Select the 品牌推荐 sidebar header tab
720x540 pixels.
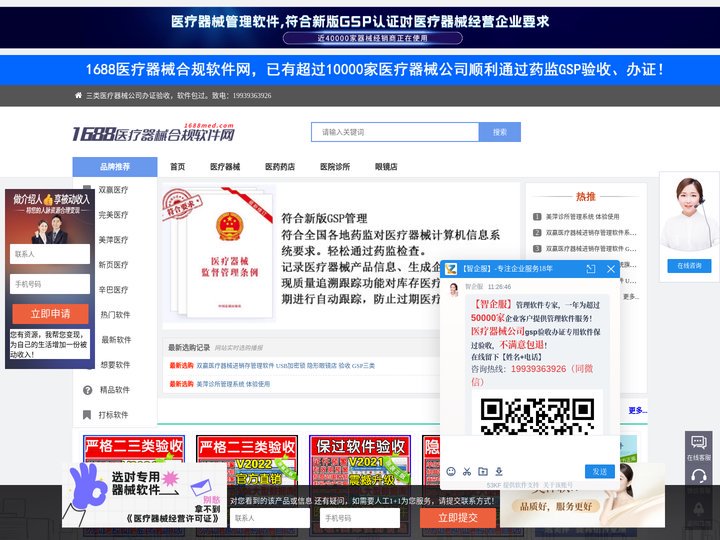(115, 167)
